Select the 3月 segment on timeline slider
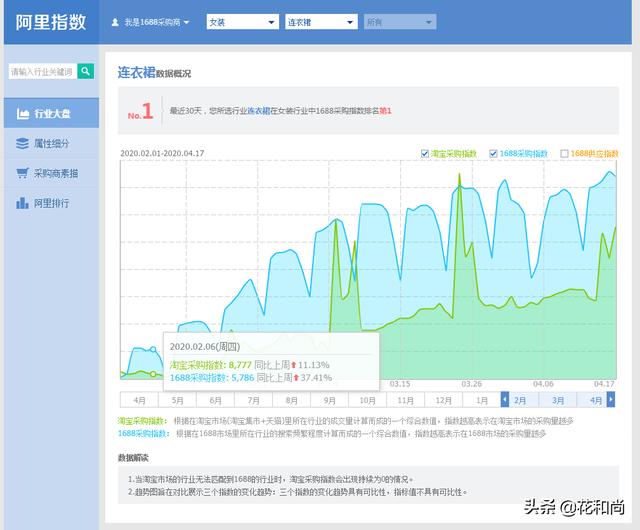This screenshot has height=530, width=640. click(x=559, y=399)
